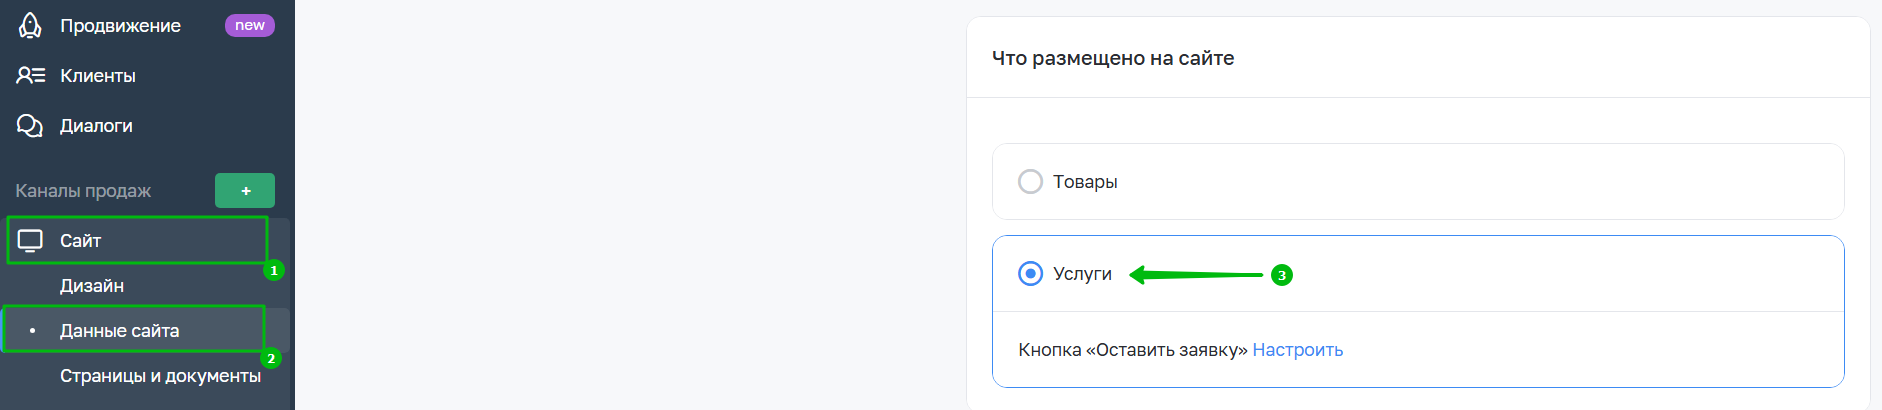1882x410 pixels.
Task: Open the Продвижение menu label
Action: [120, 26]
